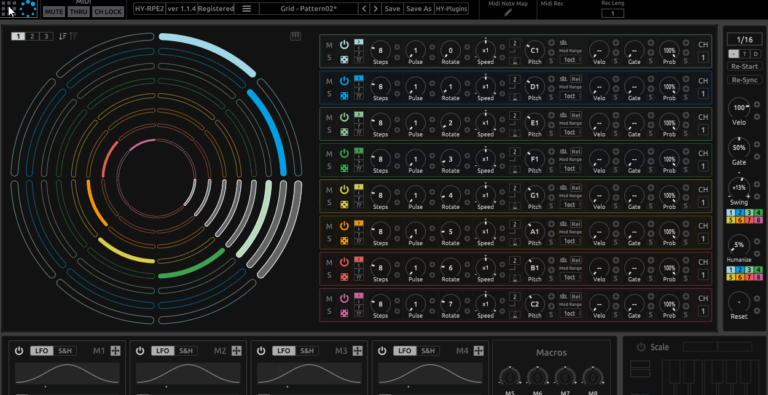768x395 pixels.
Task: Open the hamburger preset menu icon
Action: [x=247, y=9]
